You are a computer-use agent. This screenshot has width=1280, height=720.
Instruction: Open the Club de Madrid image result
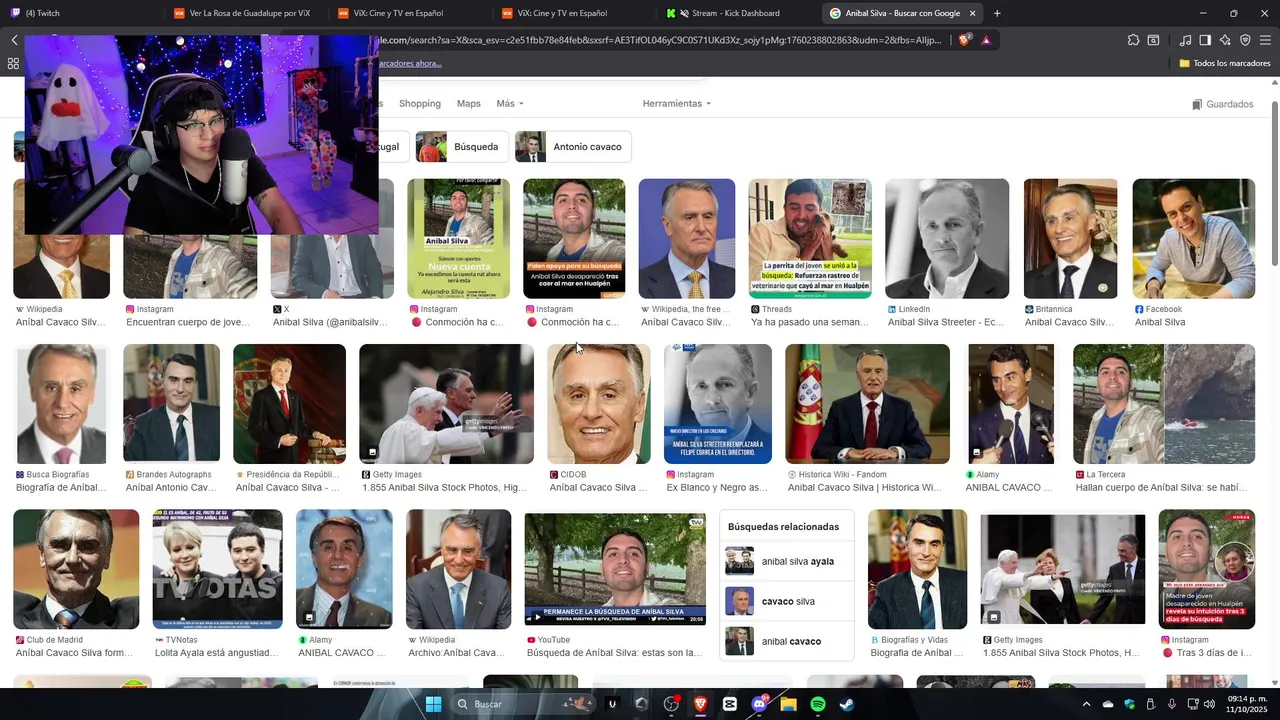76,569
